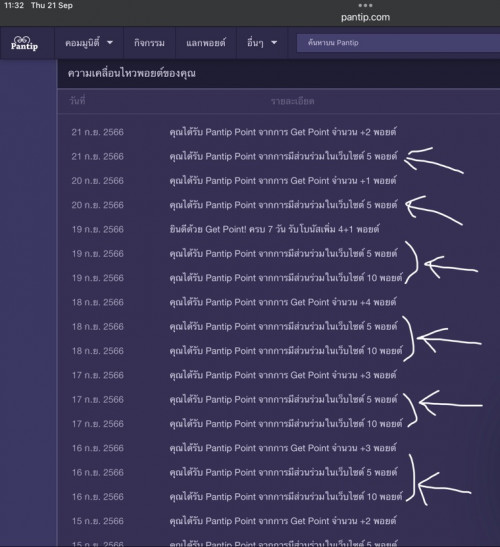Select the 16 ก.ย. 2566 participation 10 พอยต์ entry

pos(286,496)
